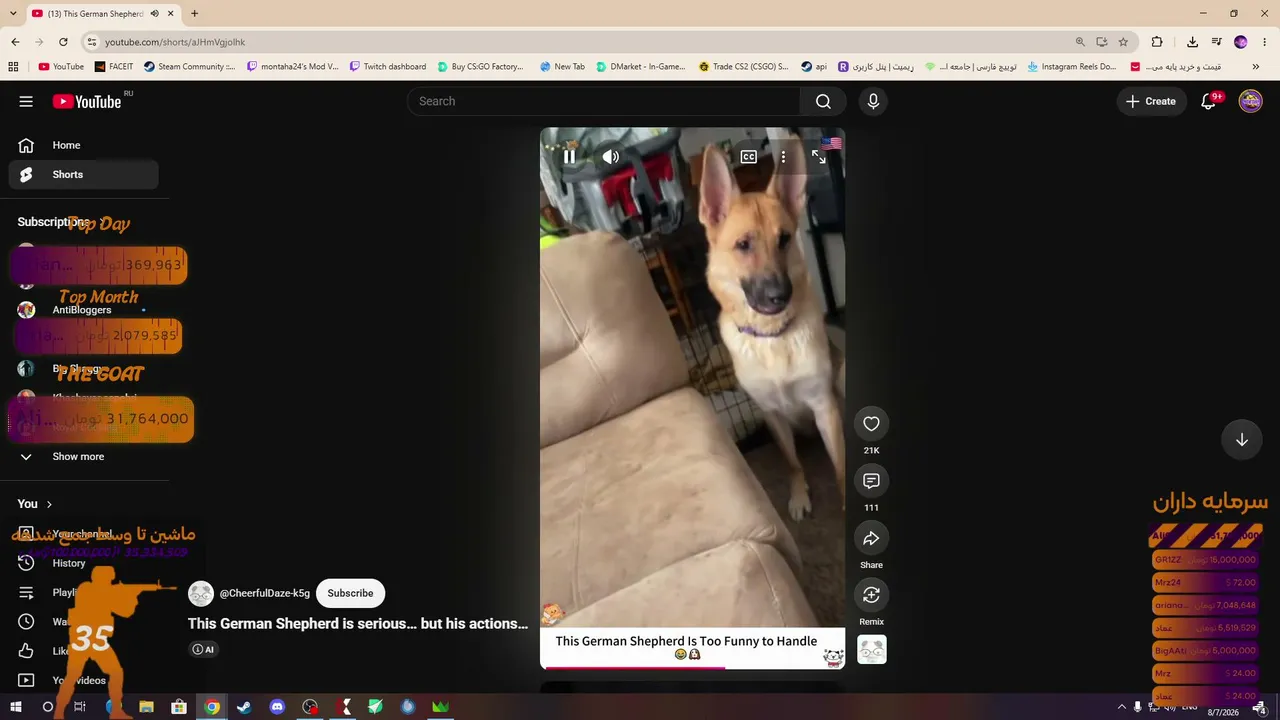Viewport: 1280px width, 720px height.
Task: Click the search magnifier button
Action: (823, 101)
